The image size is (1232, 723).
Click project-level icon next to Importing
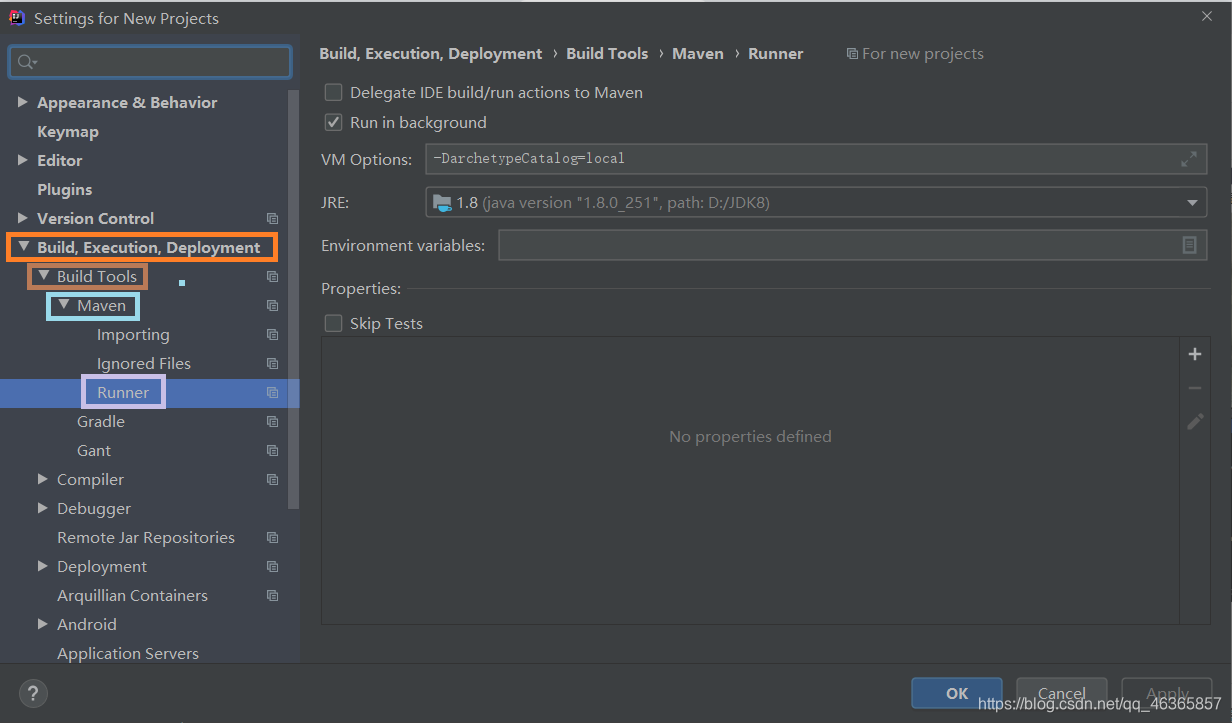272,334
